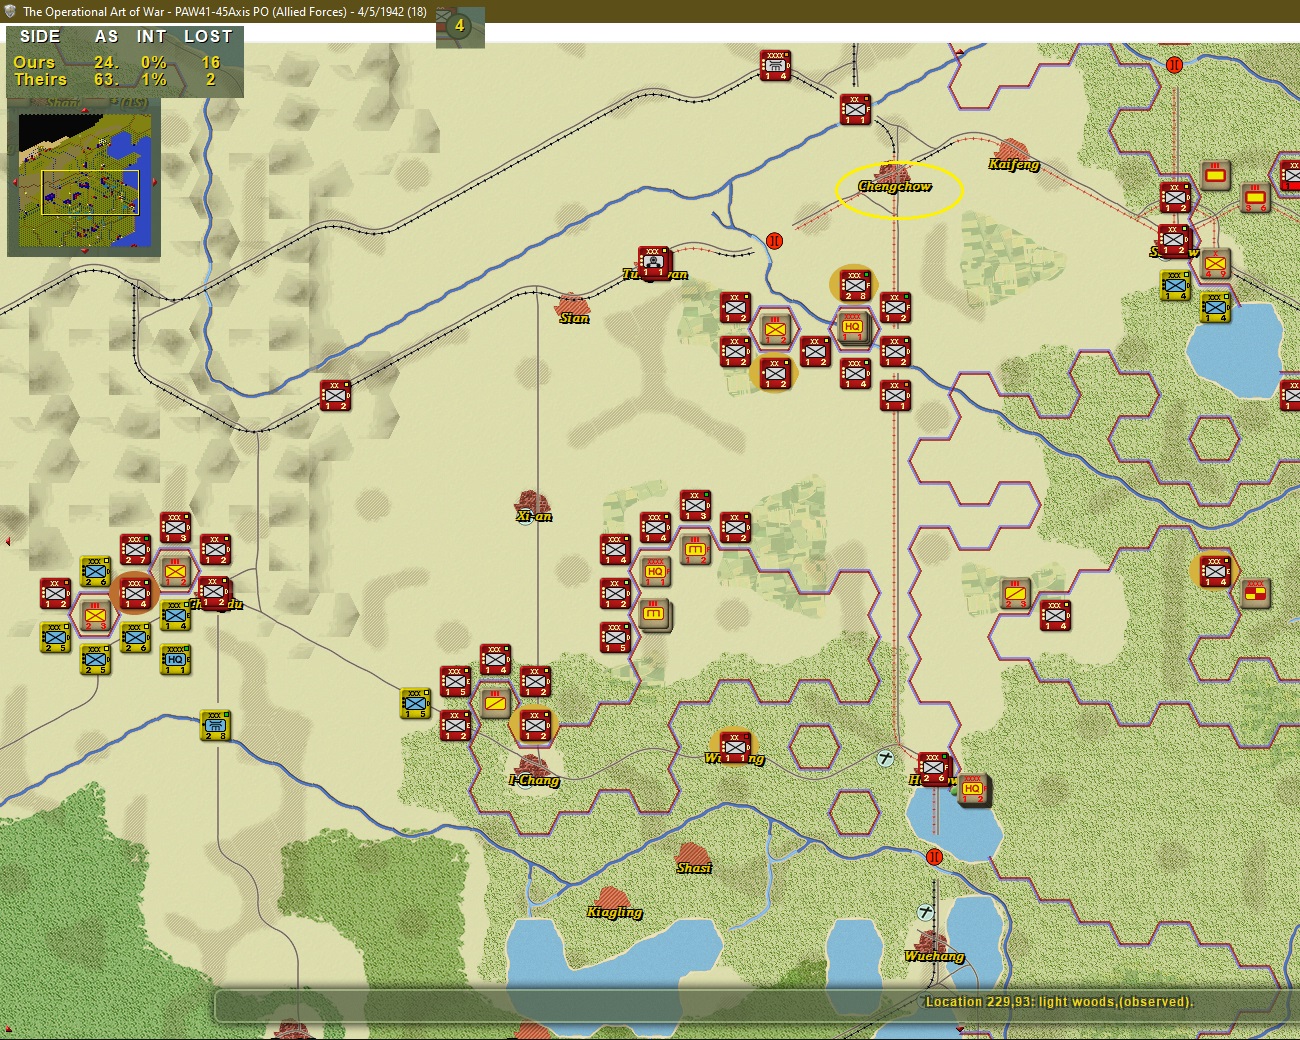Select the red XXX 2-7 unit near Chengdu
1300x1040 pixels.
click(x=135, y=549)
